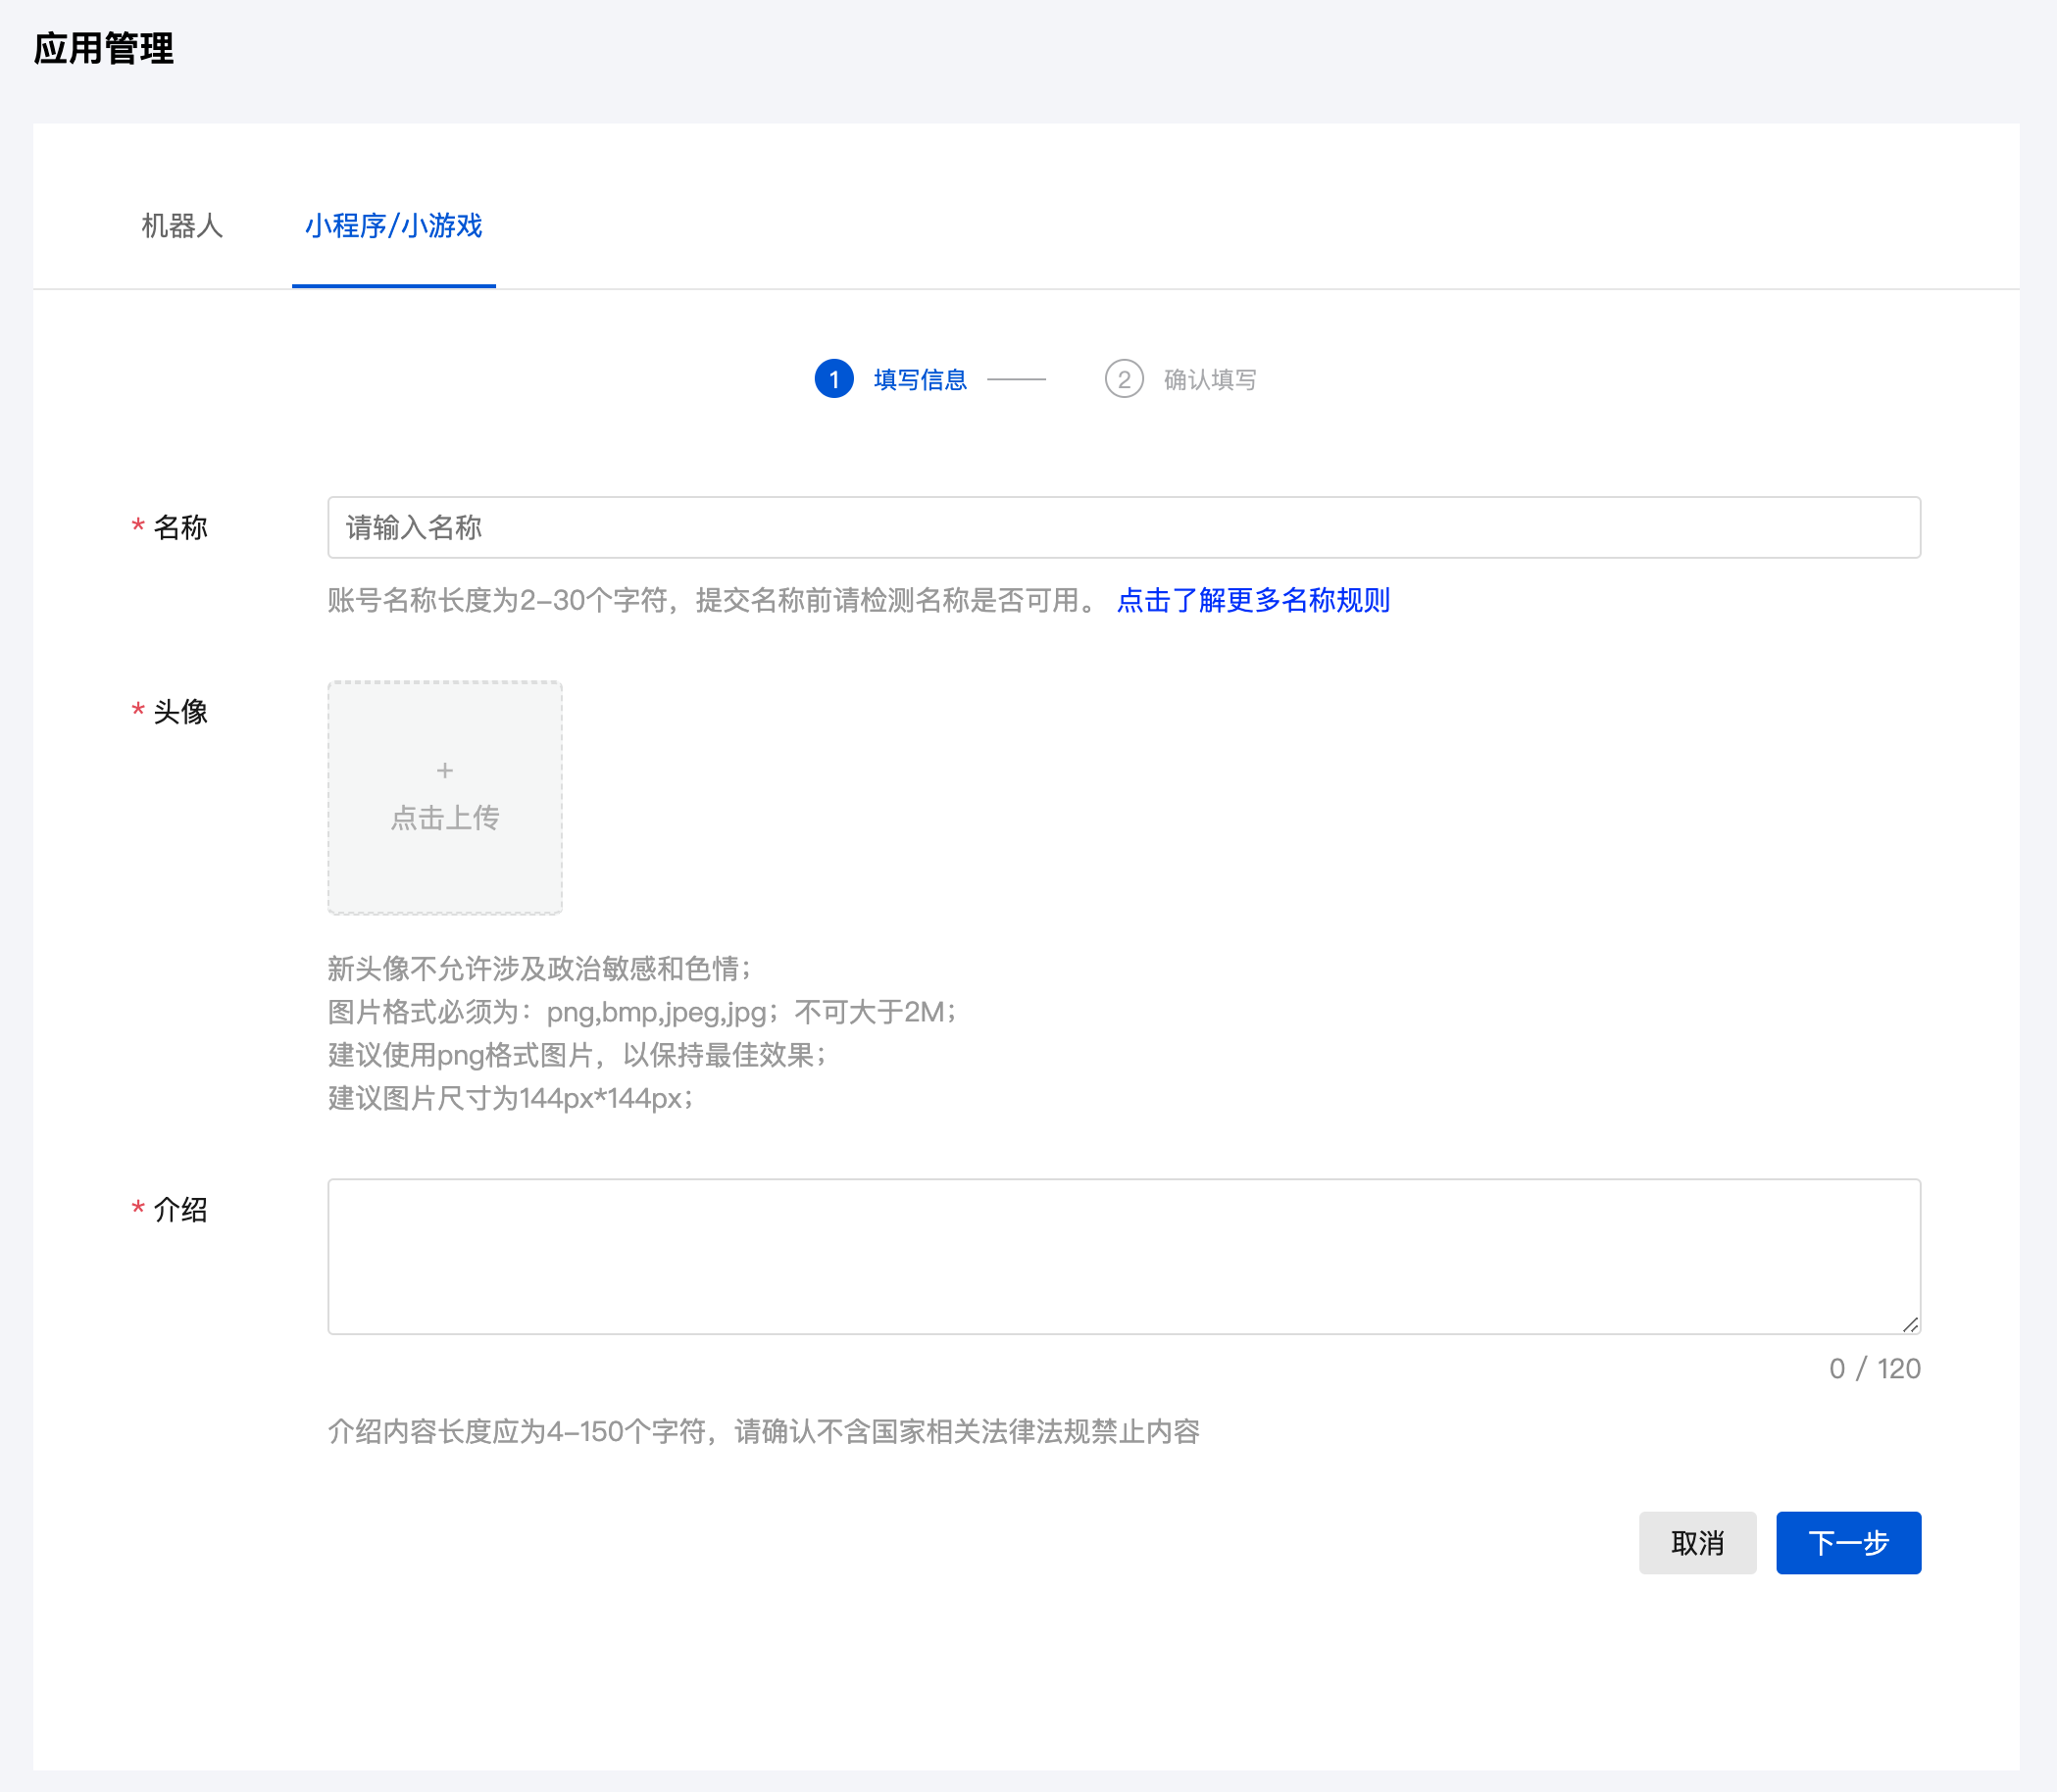Click the step 1 circle icon
The height and width of the screenshot is (1792, 2057).
point(833,379)
